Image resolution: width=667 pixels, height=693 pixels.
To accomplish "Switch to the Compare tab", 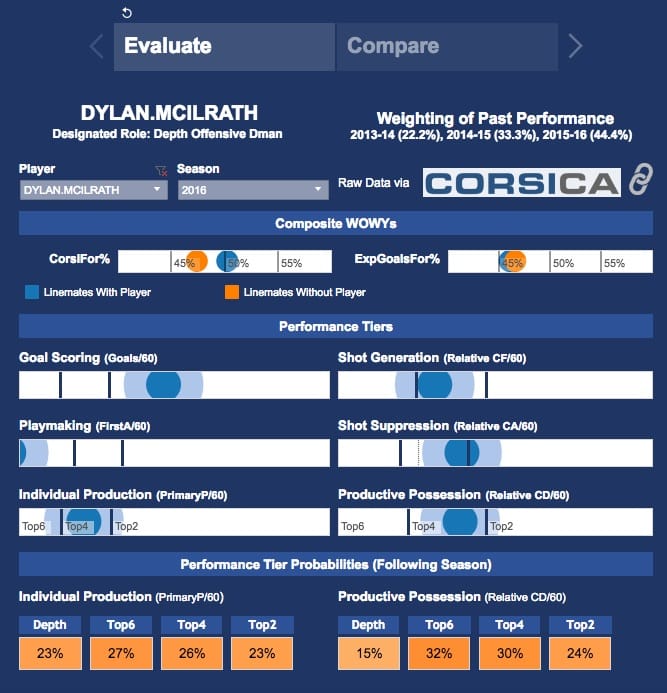I will (x=447, y=46).
